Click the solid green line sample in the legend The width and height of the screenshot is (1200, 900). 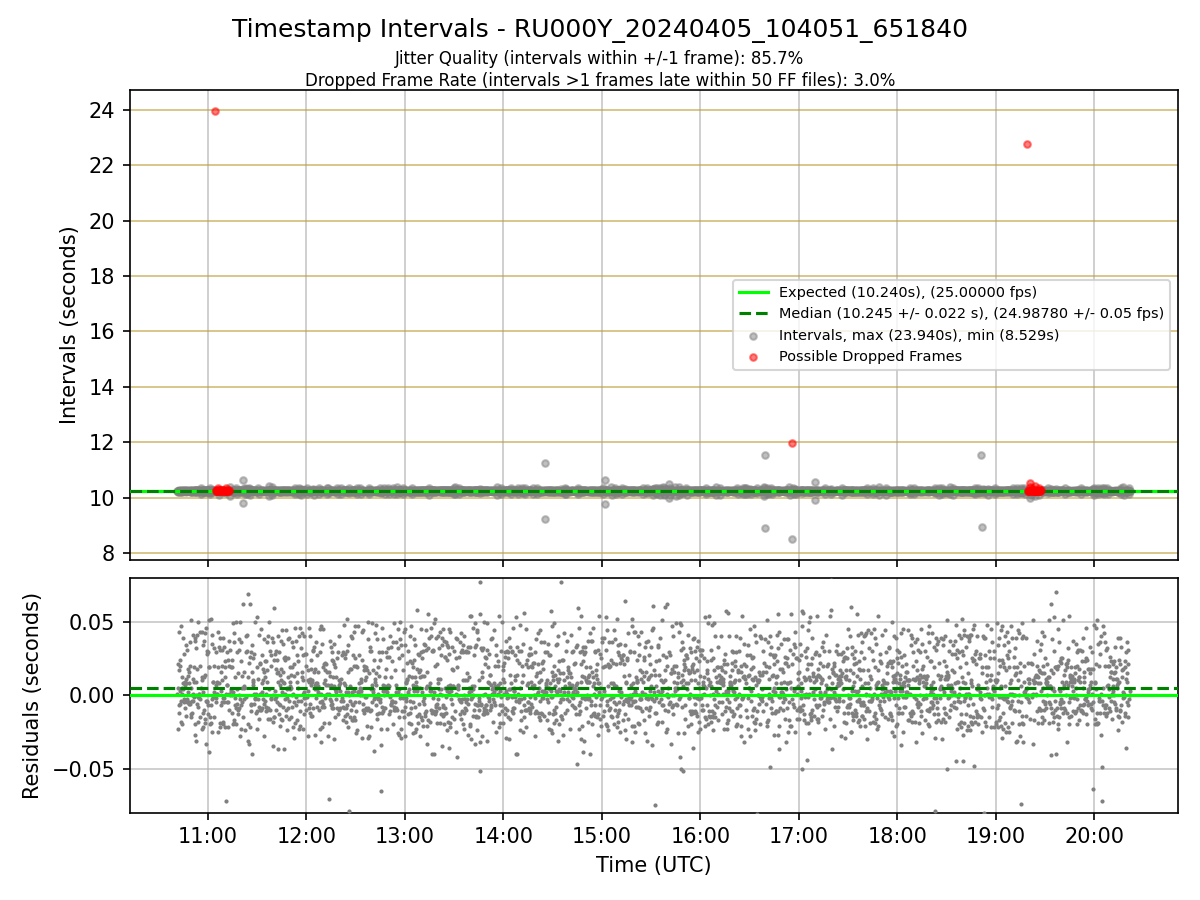coord(754,292)
